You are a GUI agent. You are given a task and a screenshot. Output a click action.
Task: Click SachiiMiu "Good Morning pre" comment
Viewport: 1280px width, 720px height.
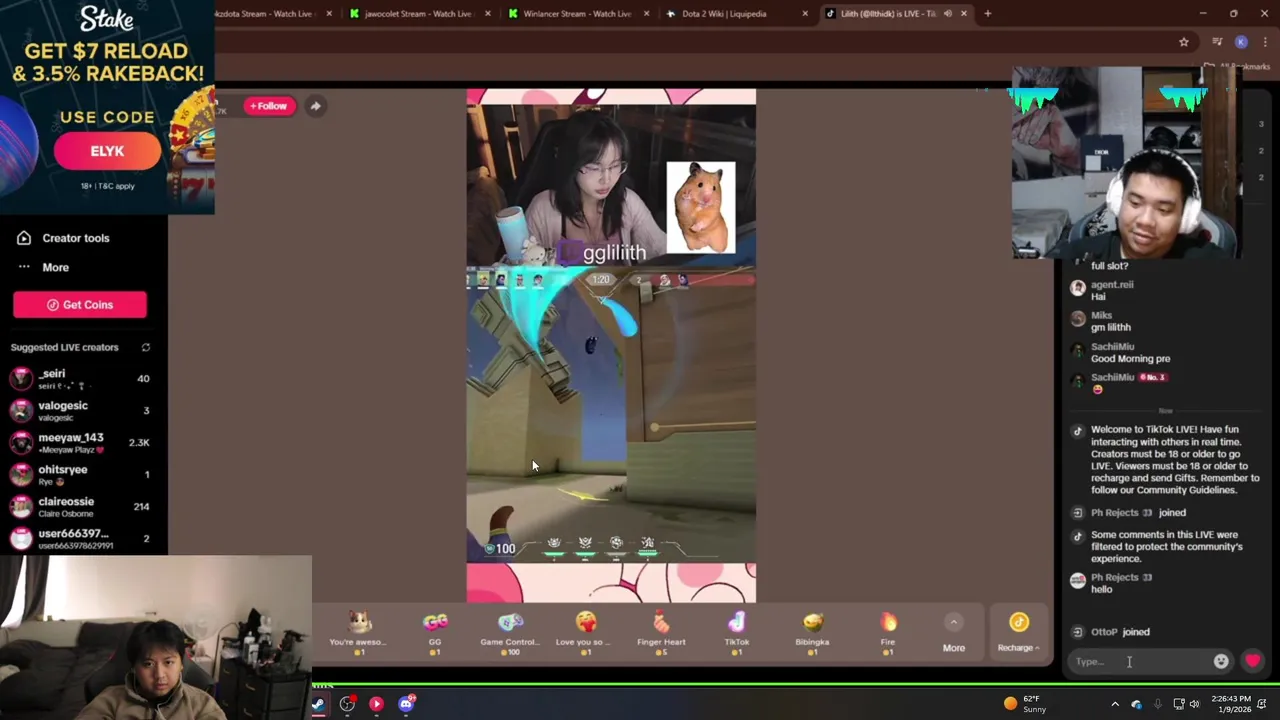pyautogui.click(x=1130, y=359)
